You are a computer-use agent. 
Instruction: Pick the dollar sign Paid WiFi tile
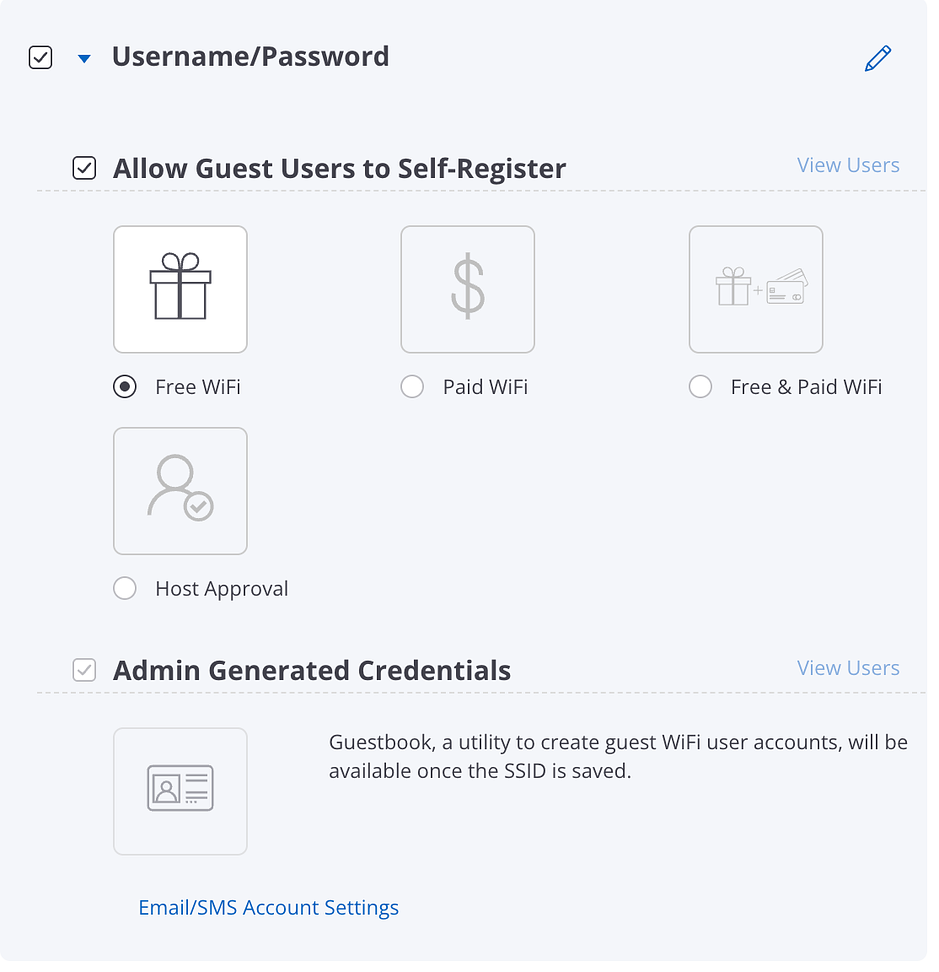tap(467, 289)
